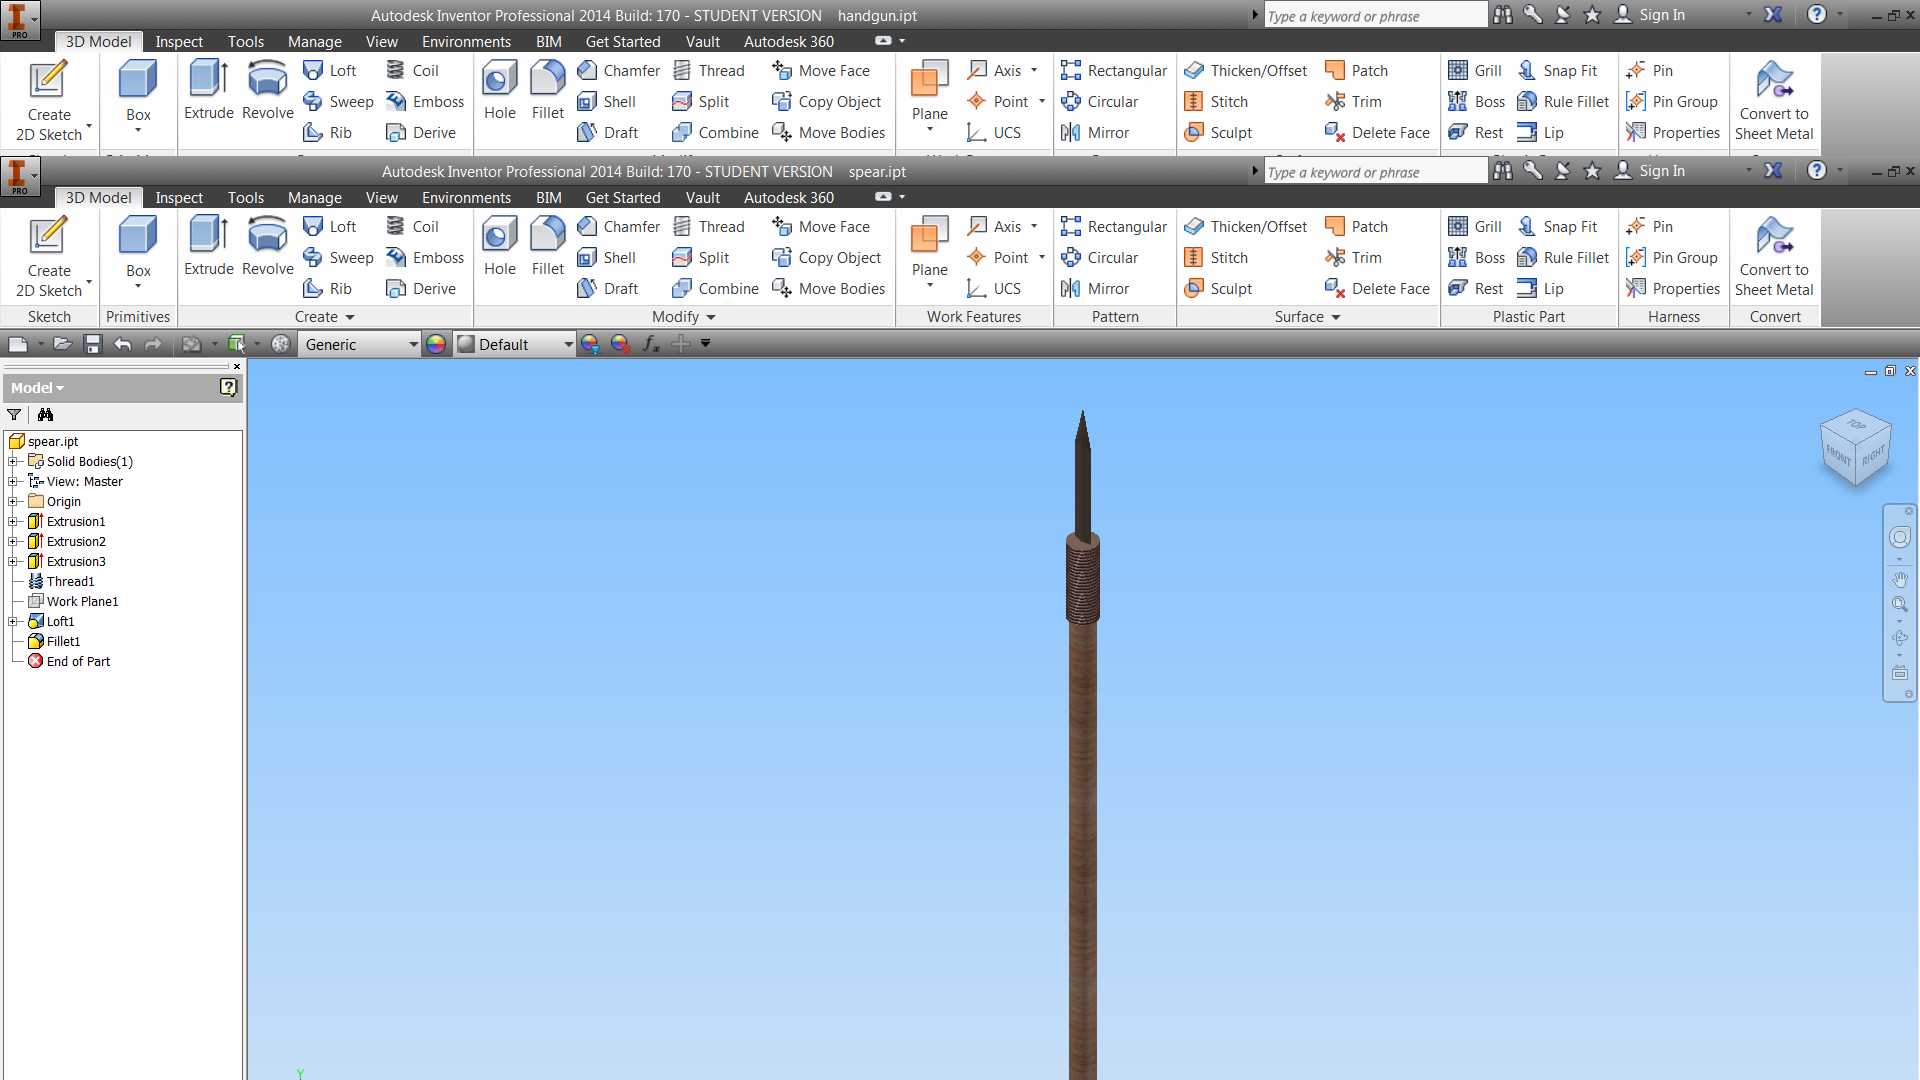Choose Delete Face in spear.ipt ribbon
1920x1080 pixels.
1378,289
